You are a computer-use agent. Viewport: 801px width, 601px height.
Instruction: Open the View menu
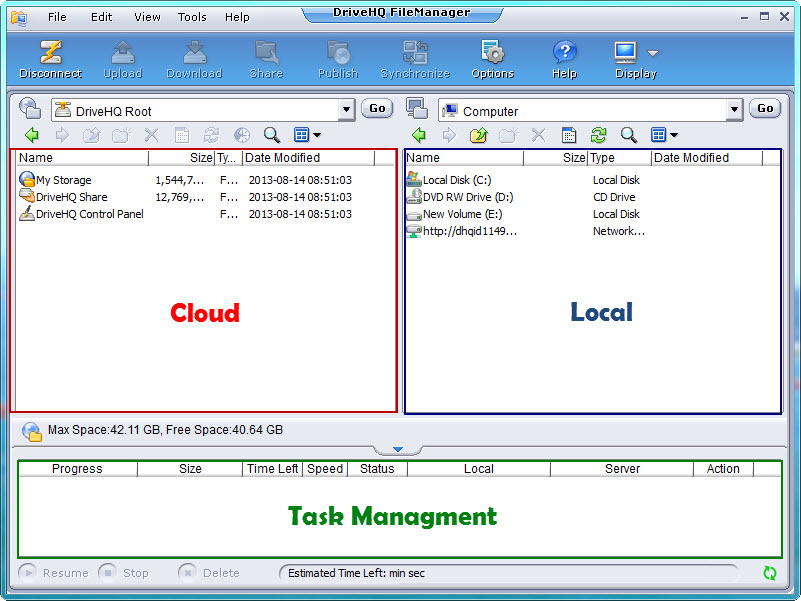tap(147, 17)
